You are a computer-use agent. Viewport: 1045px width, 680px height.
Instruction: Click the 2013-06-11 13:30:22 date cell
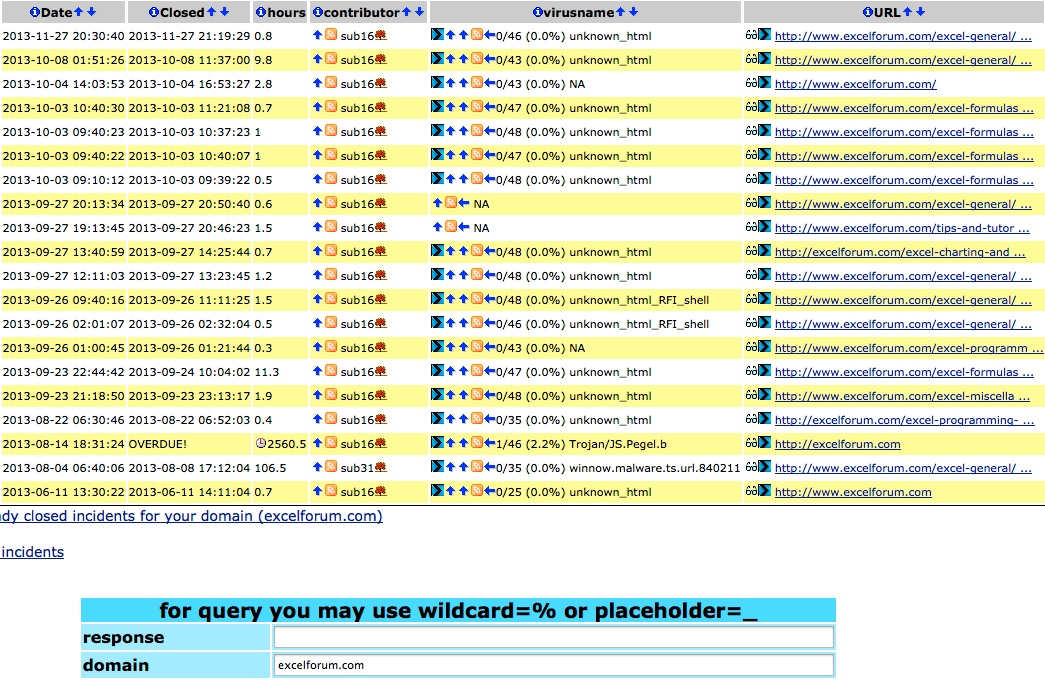click(x=63, y=492)
